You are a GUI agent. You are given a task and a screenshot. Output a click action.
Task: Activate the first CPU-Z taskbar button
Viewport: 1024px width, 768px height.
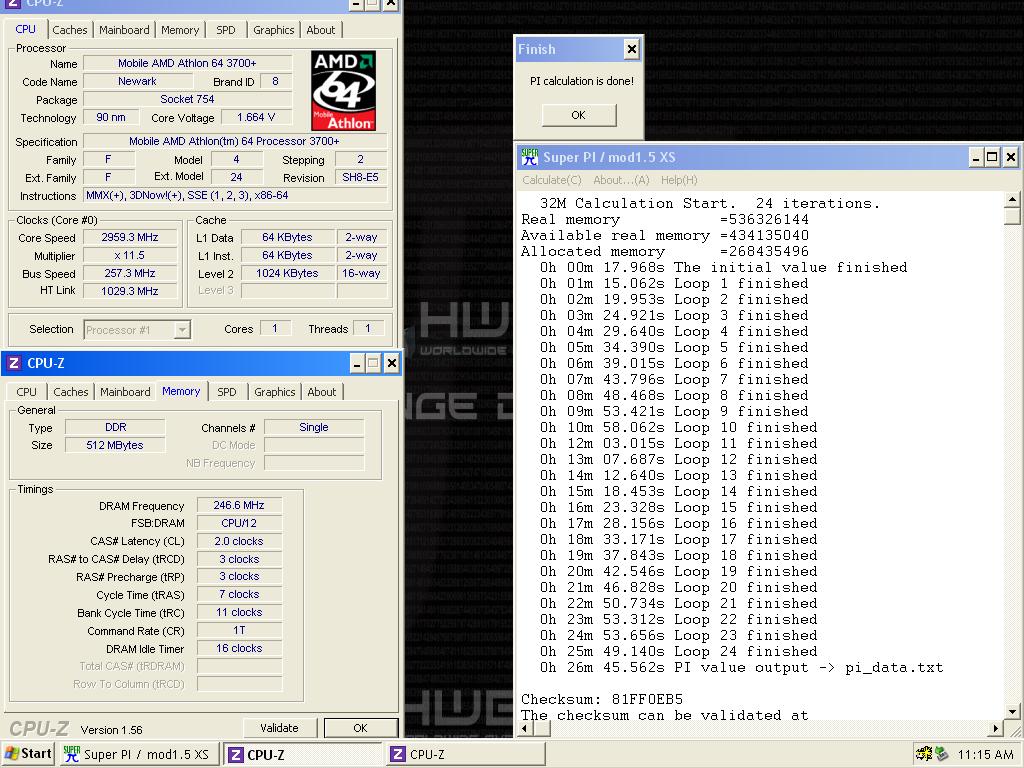pyautogui.click(x=302, y=754)
